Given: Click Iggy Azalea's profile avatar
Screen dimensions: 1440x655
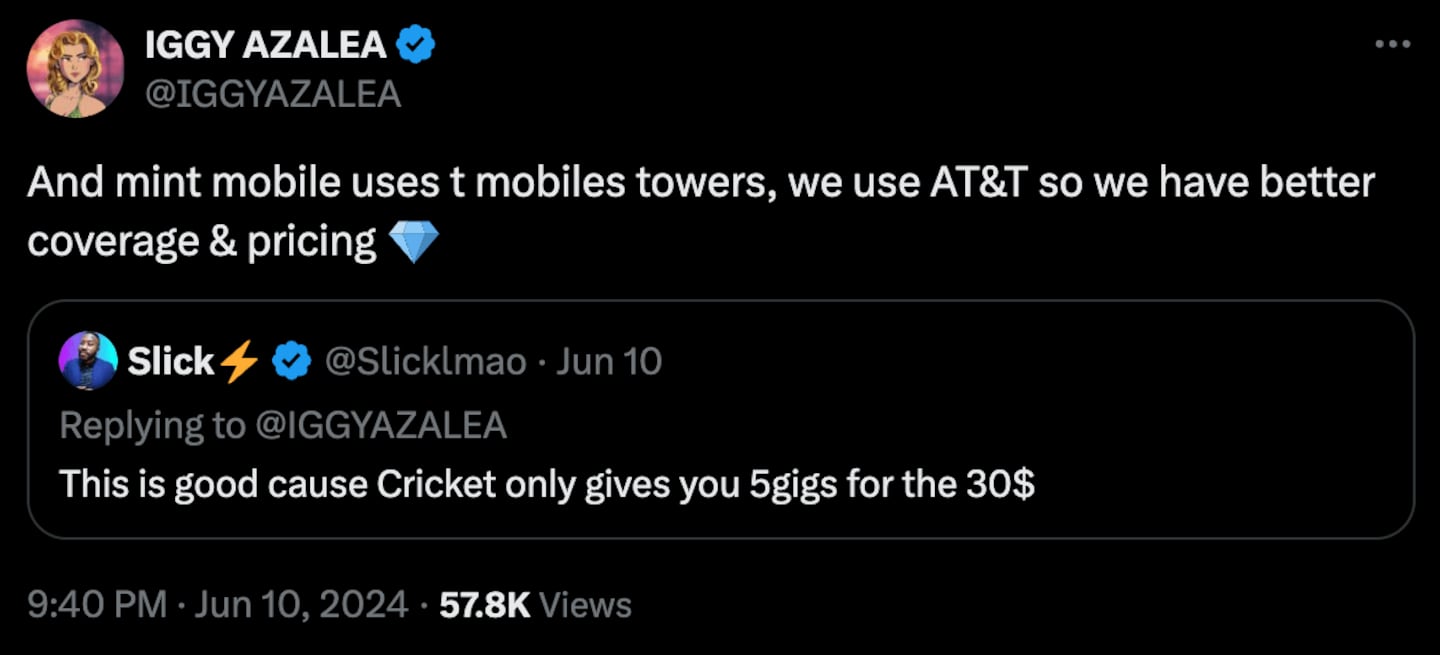Looking at the screenshot, I should [x=75, y=69].
